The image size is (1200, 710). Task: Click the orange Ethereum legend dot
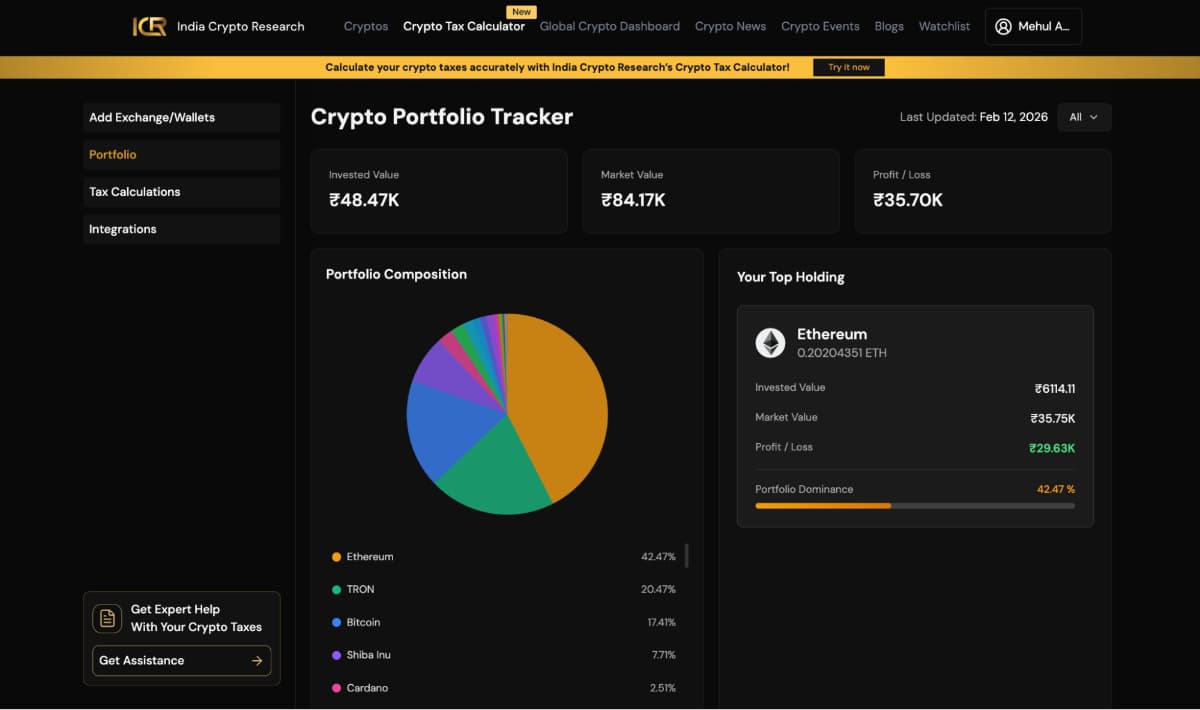tap(336, 557)
